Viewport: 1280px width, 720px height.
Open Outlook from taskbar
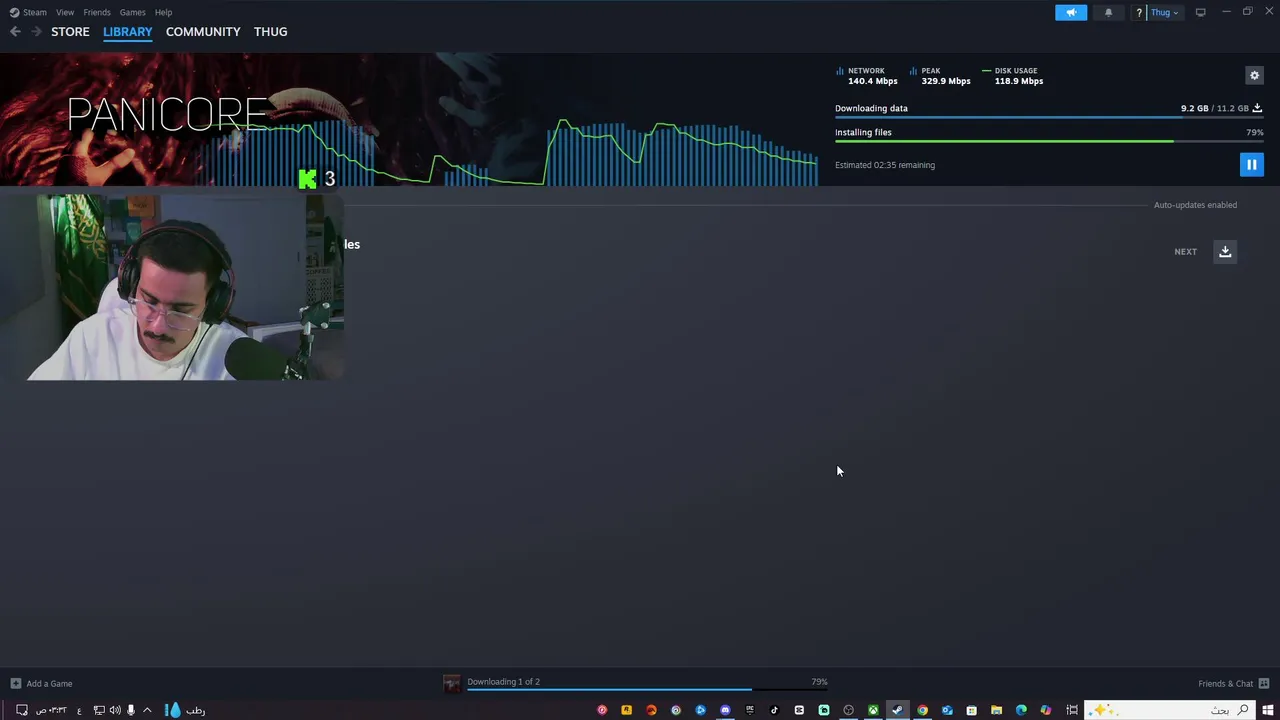[x=947, y=710]
